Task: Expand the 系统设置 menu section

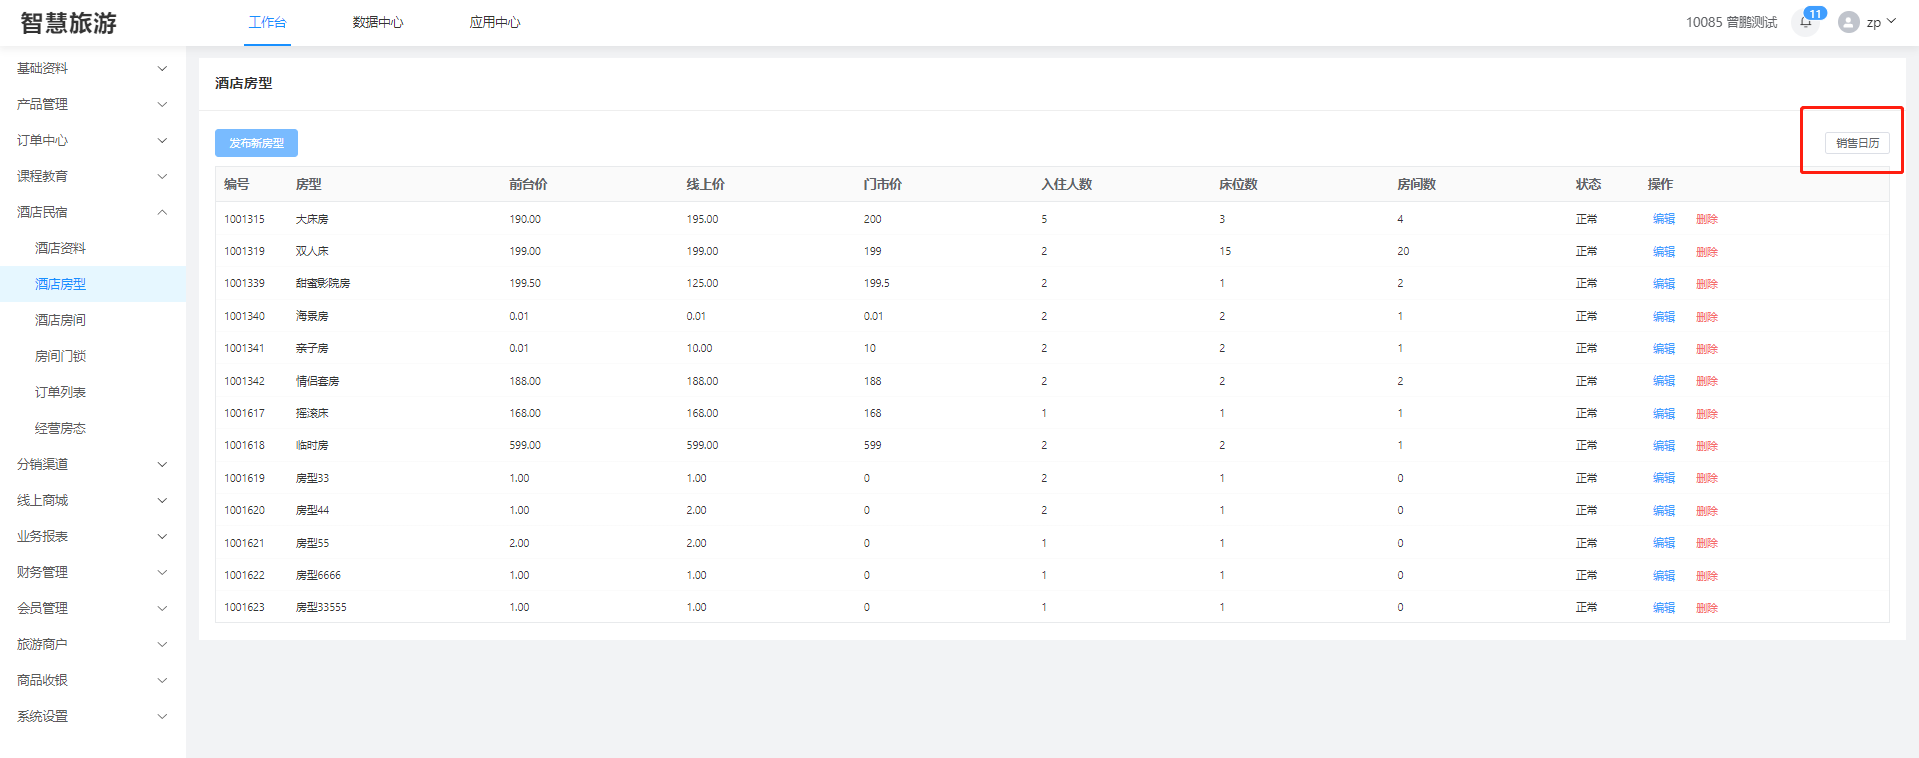Action: pyautogui.click(x=92, y=716)
